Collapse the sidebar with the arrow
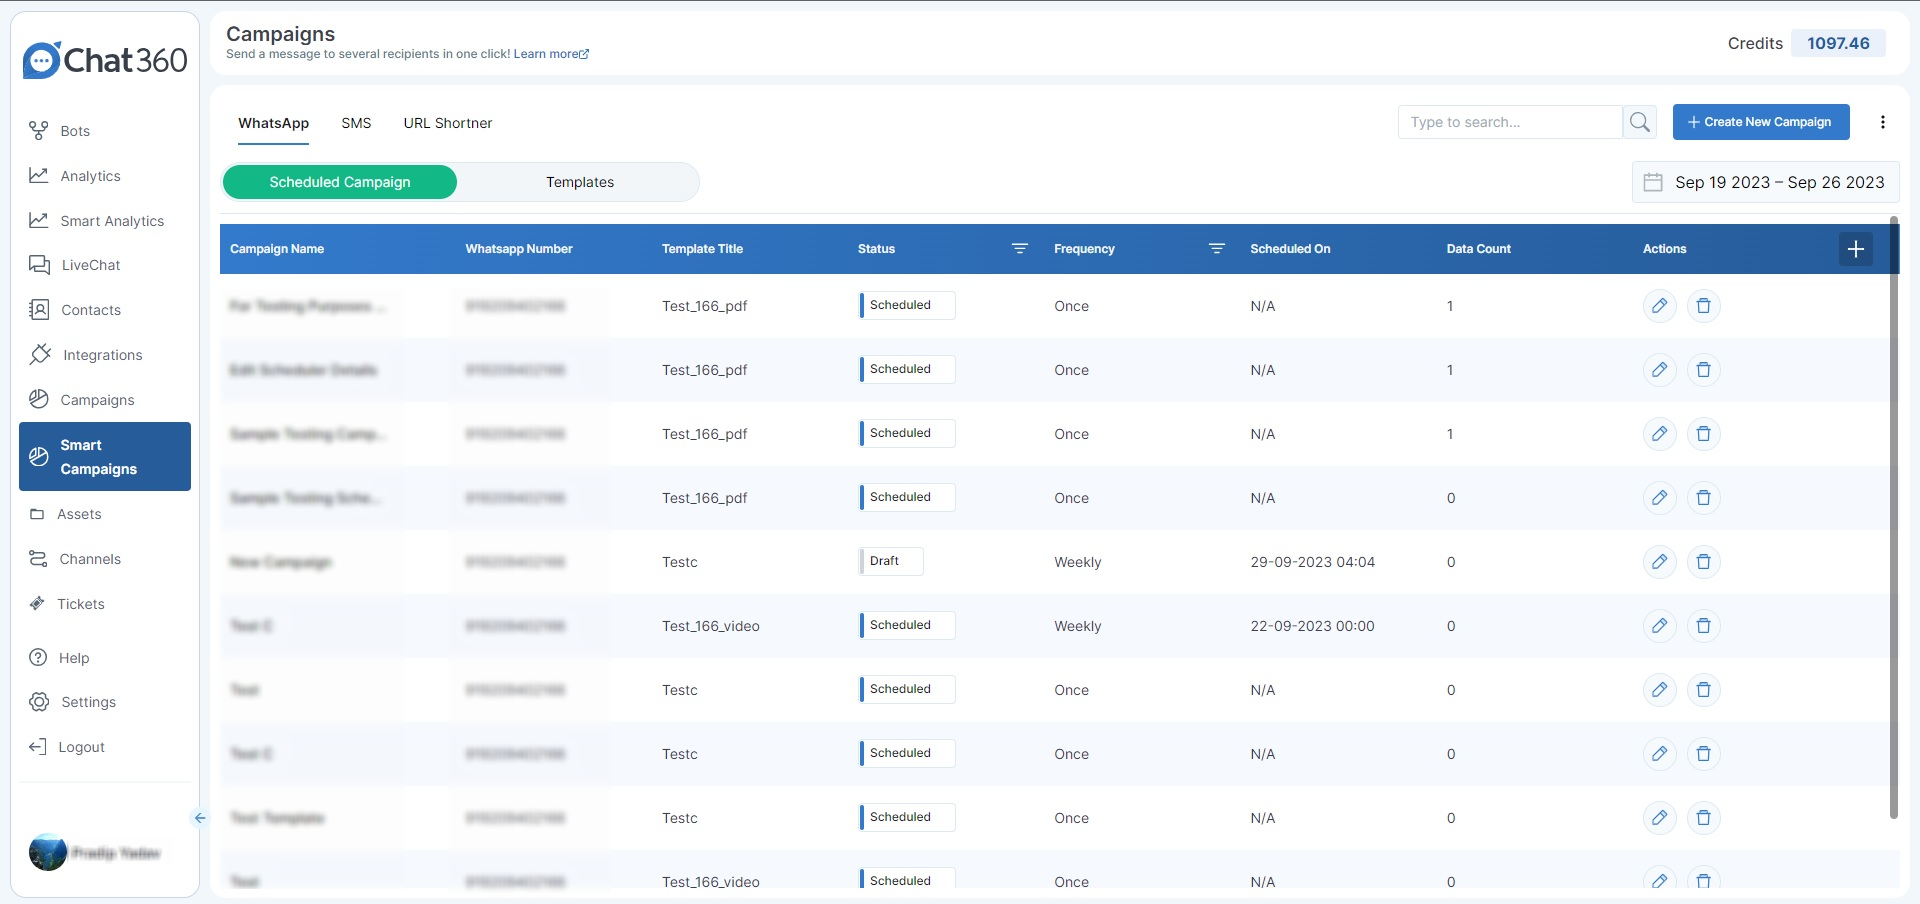The height and width of the screenshot is (904, 1920). (200, 818)
